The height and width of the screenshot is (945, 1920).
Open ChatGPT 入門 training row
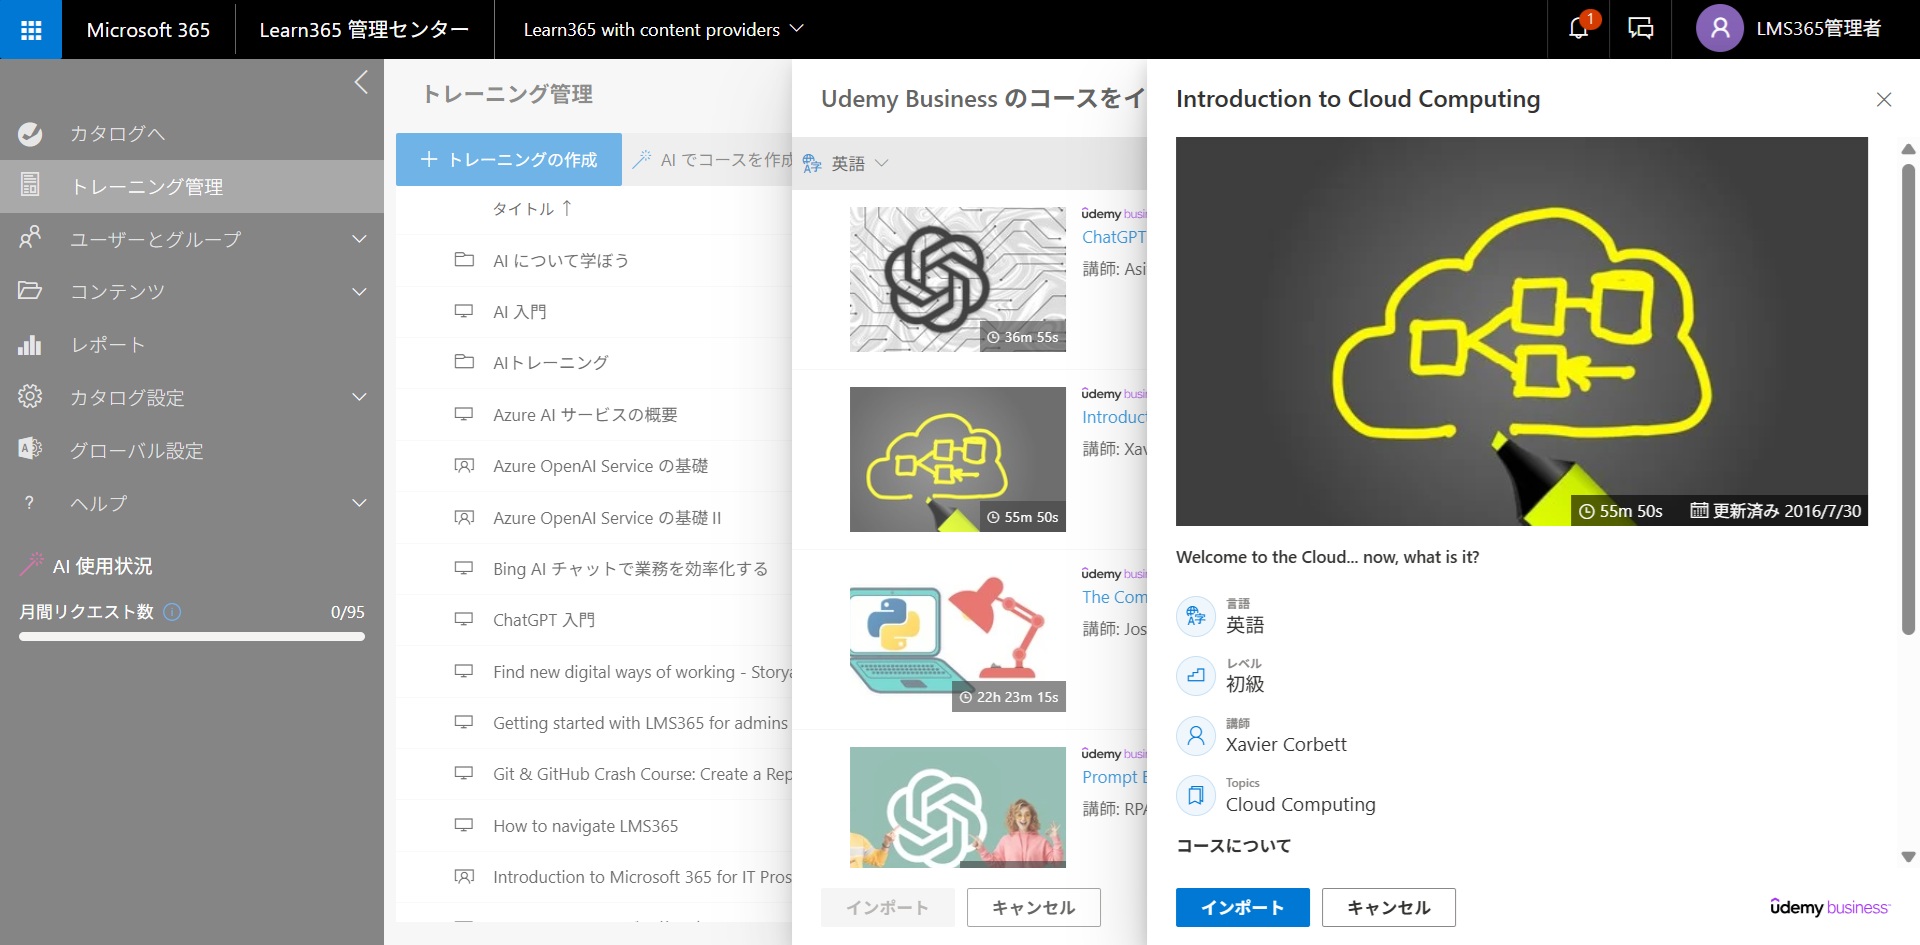[x=594, y=620]
